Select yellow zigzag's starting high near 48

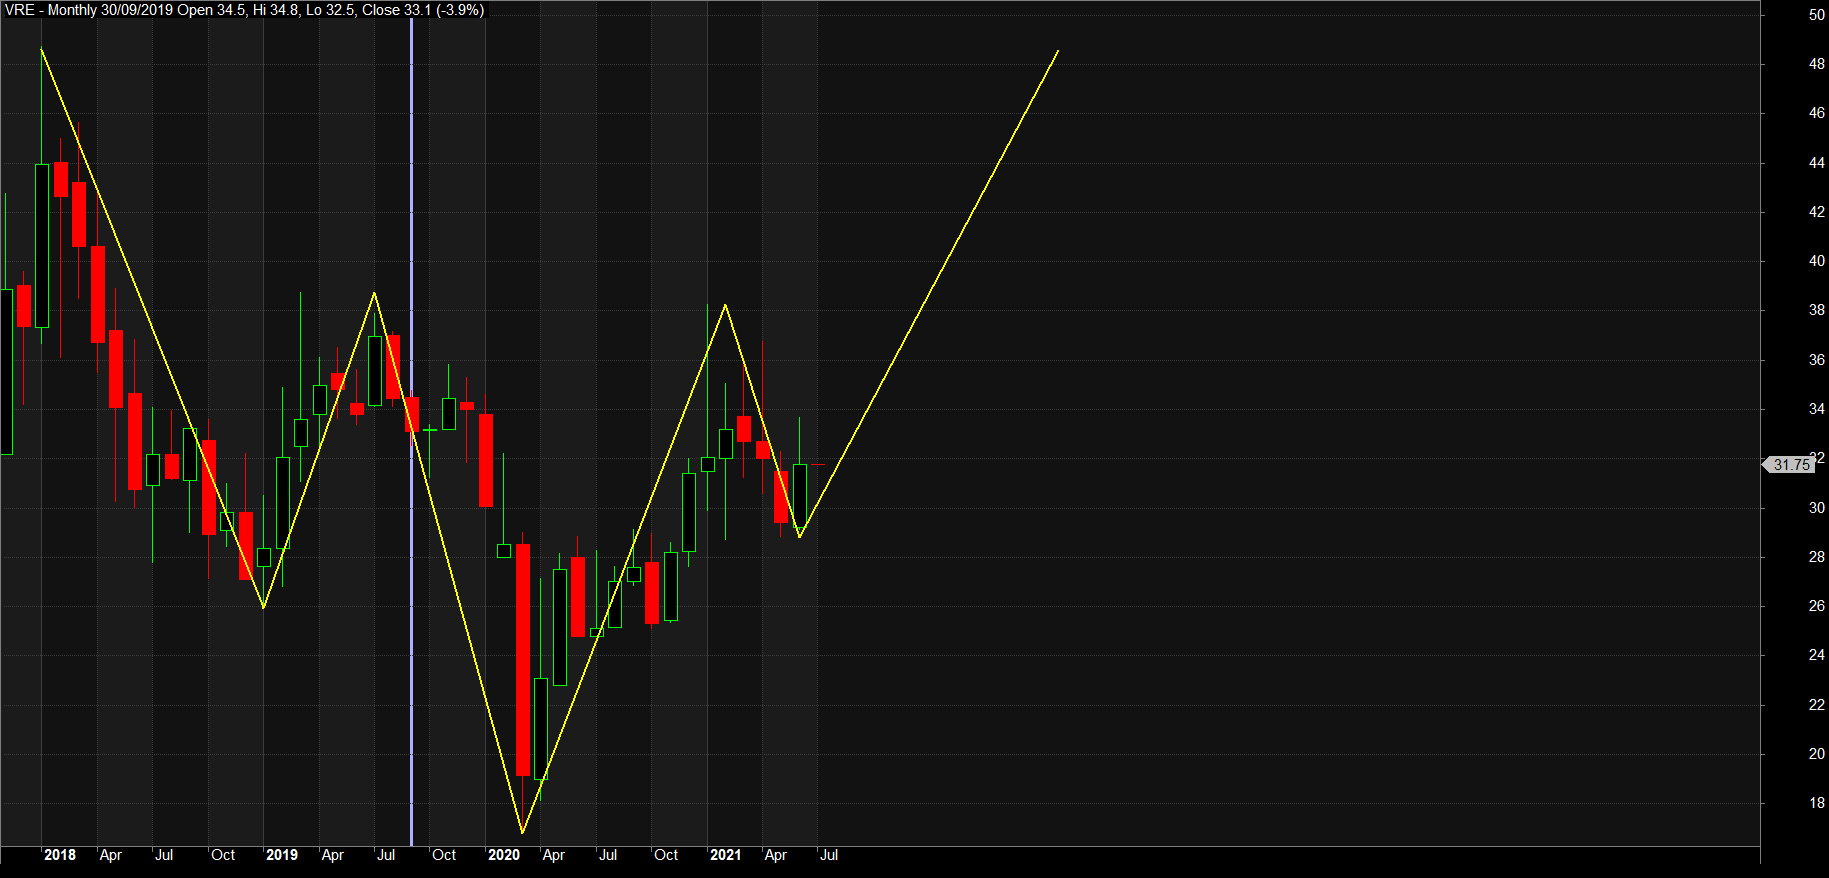click(41, 49)
